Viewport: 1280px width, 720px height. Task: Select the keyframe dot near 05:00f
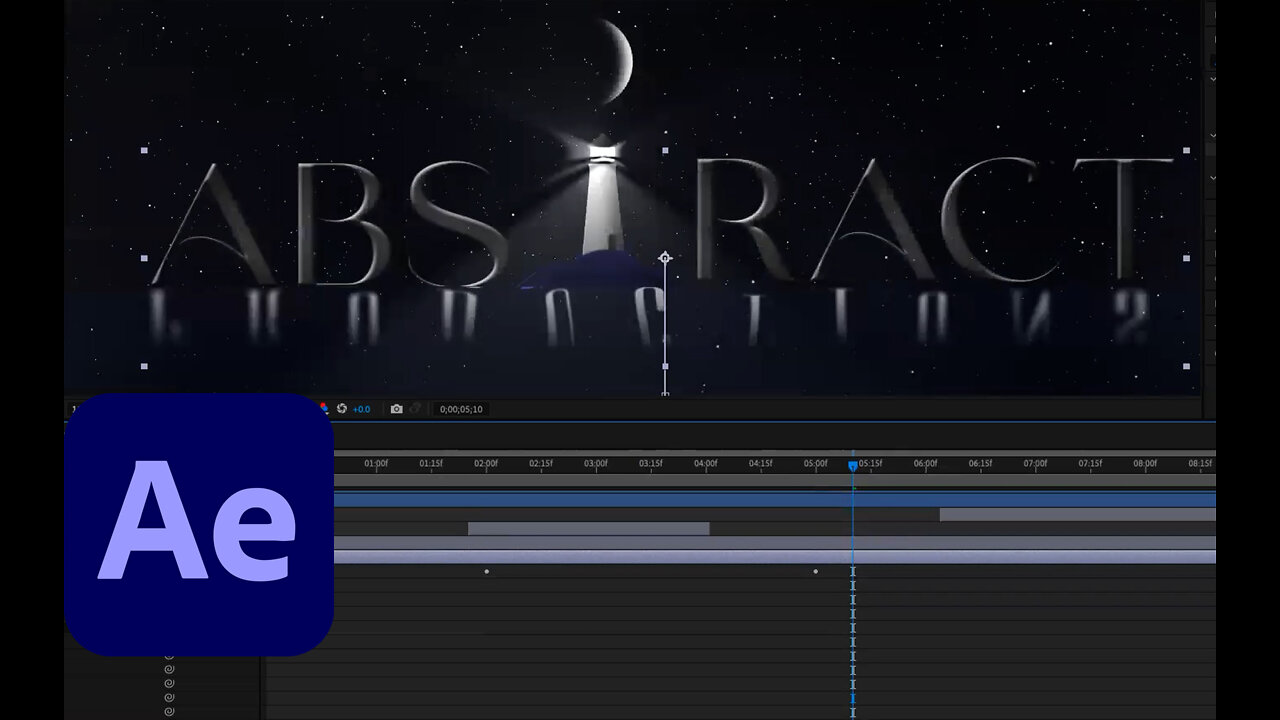[x=815, y=571]
